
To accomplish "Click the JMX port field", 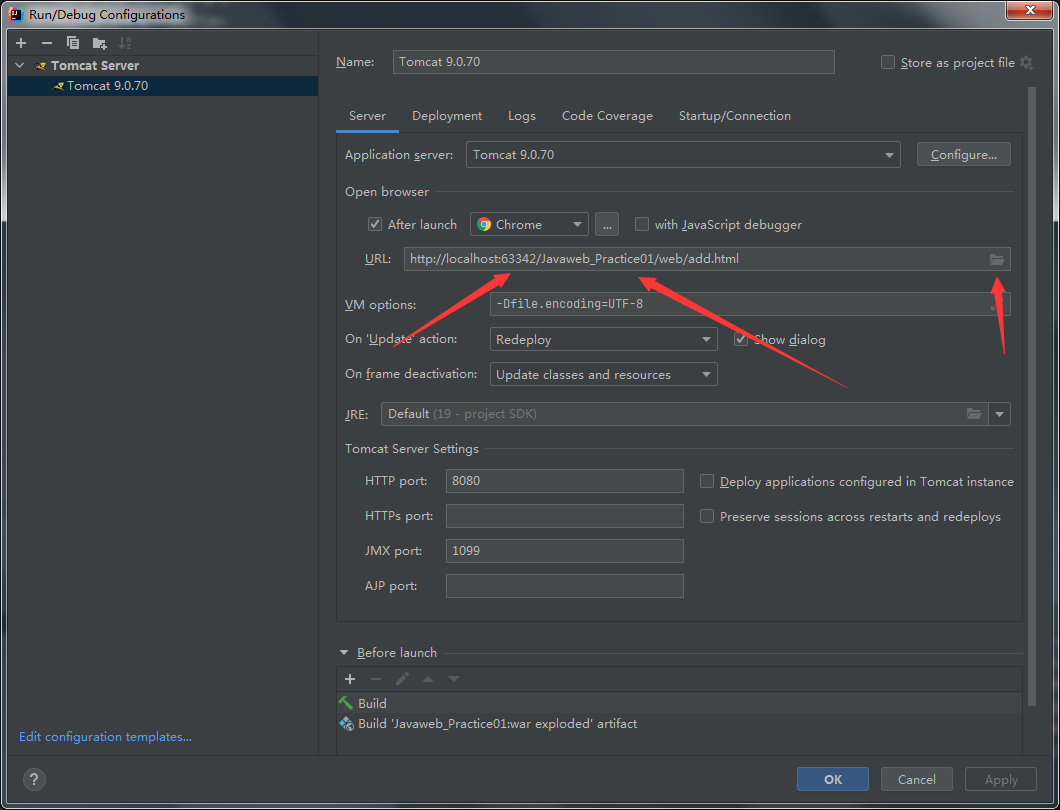I will pyautogui.click(x=564, y=551).
